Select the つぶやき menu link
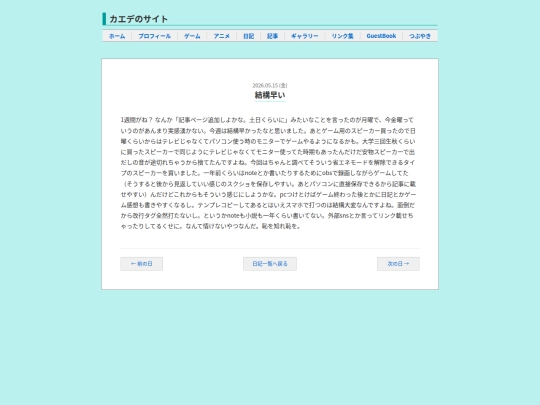The width and height of the screenshot is (540, 405). 420,36
